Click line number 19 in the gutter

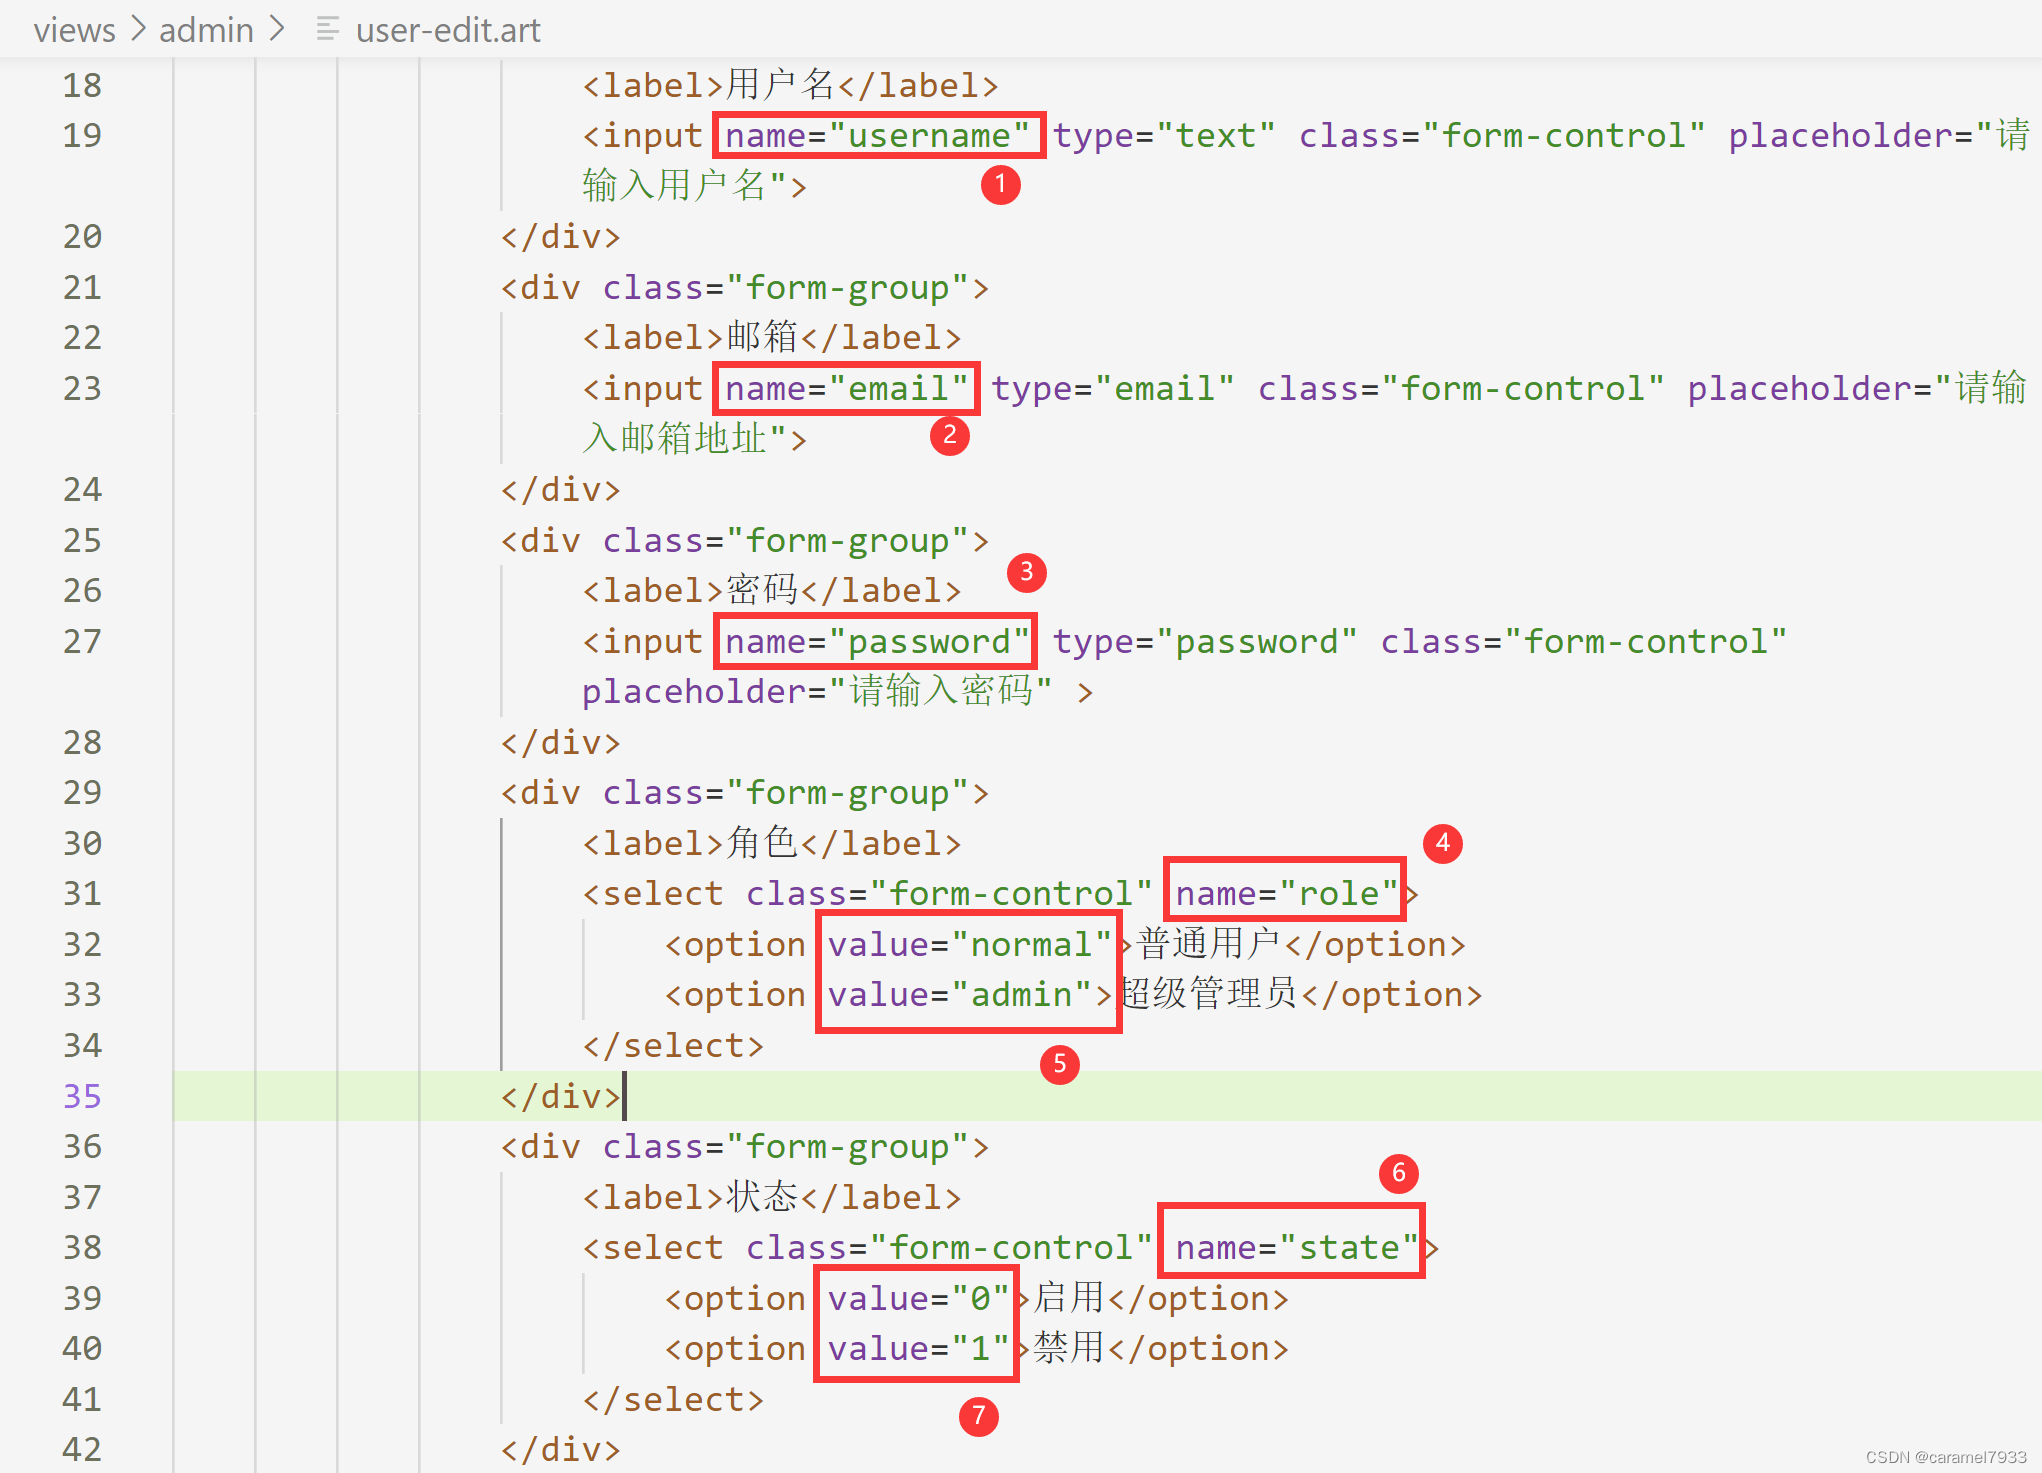82,136
